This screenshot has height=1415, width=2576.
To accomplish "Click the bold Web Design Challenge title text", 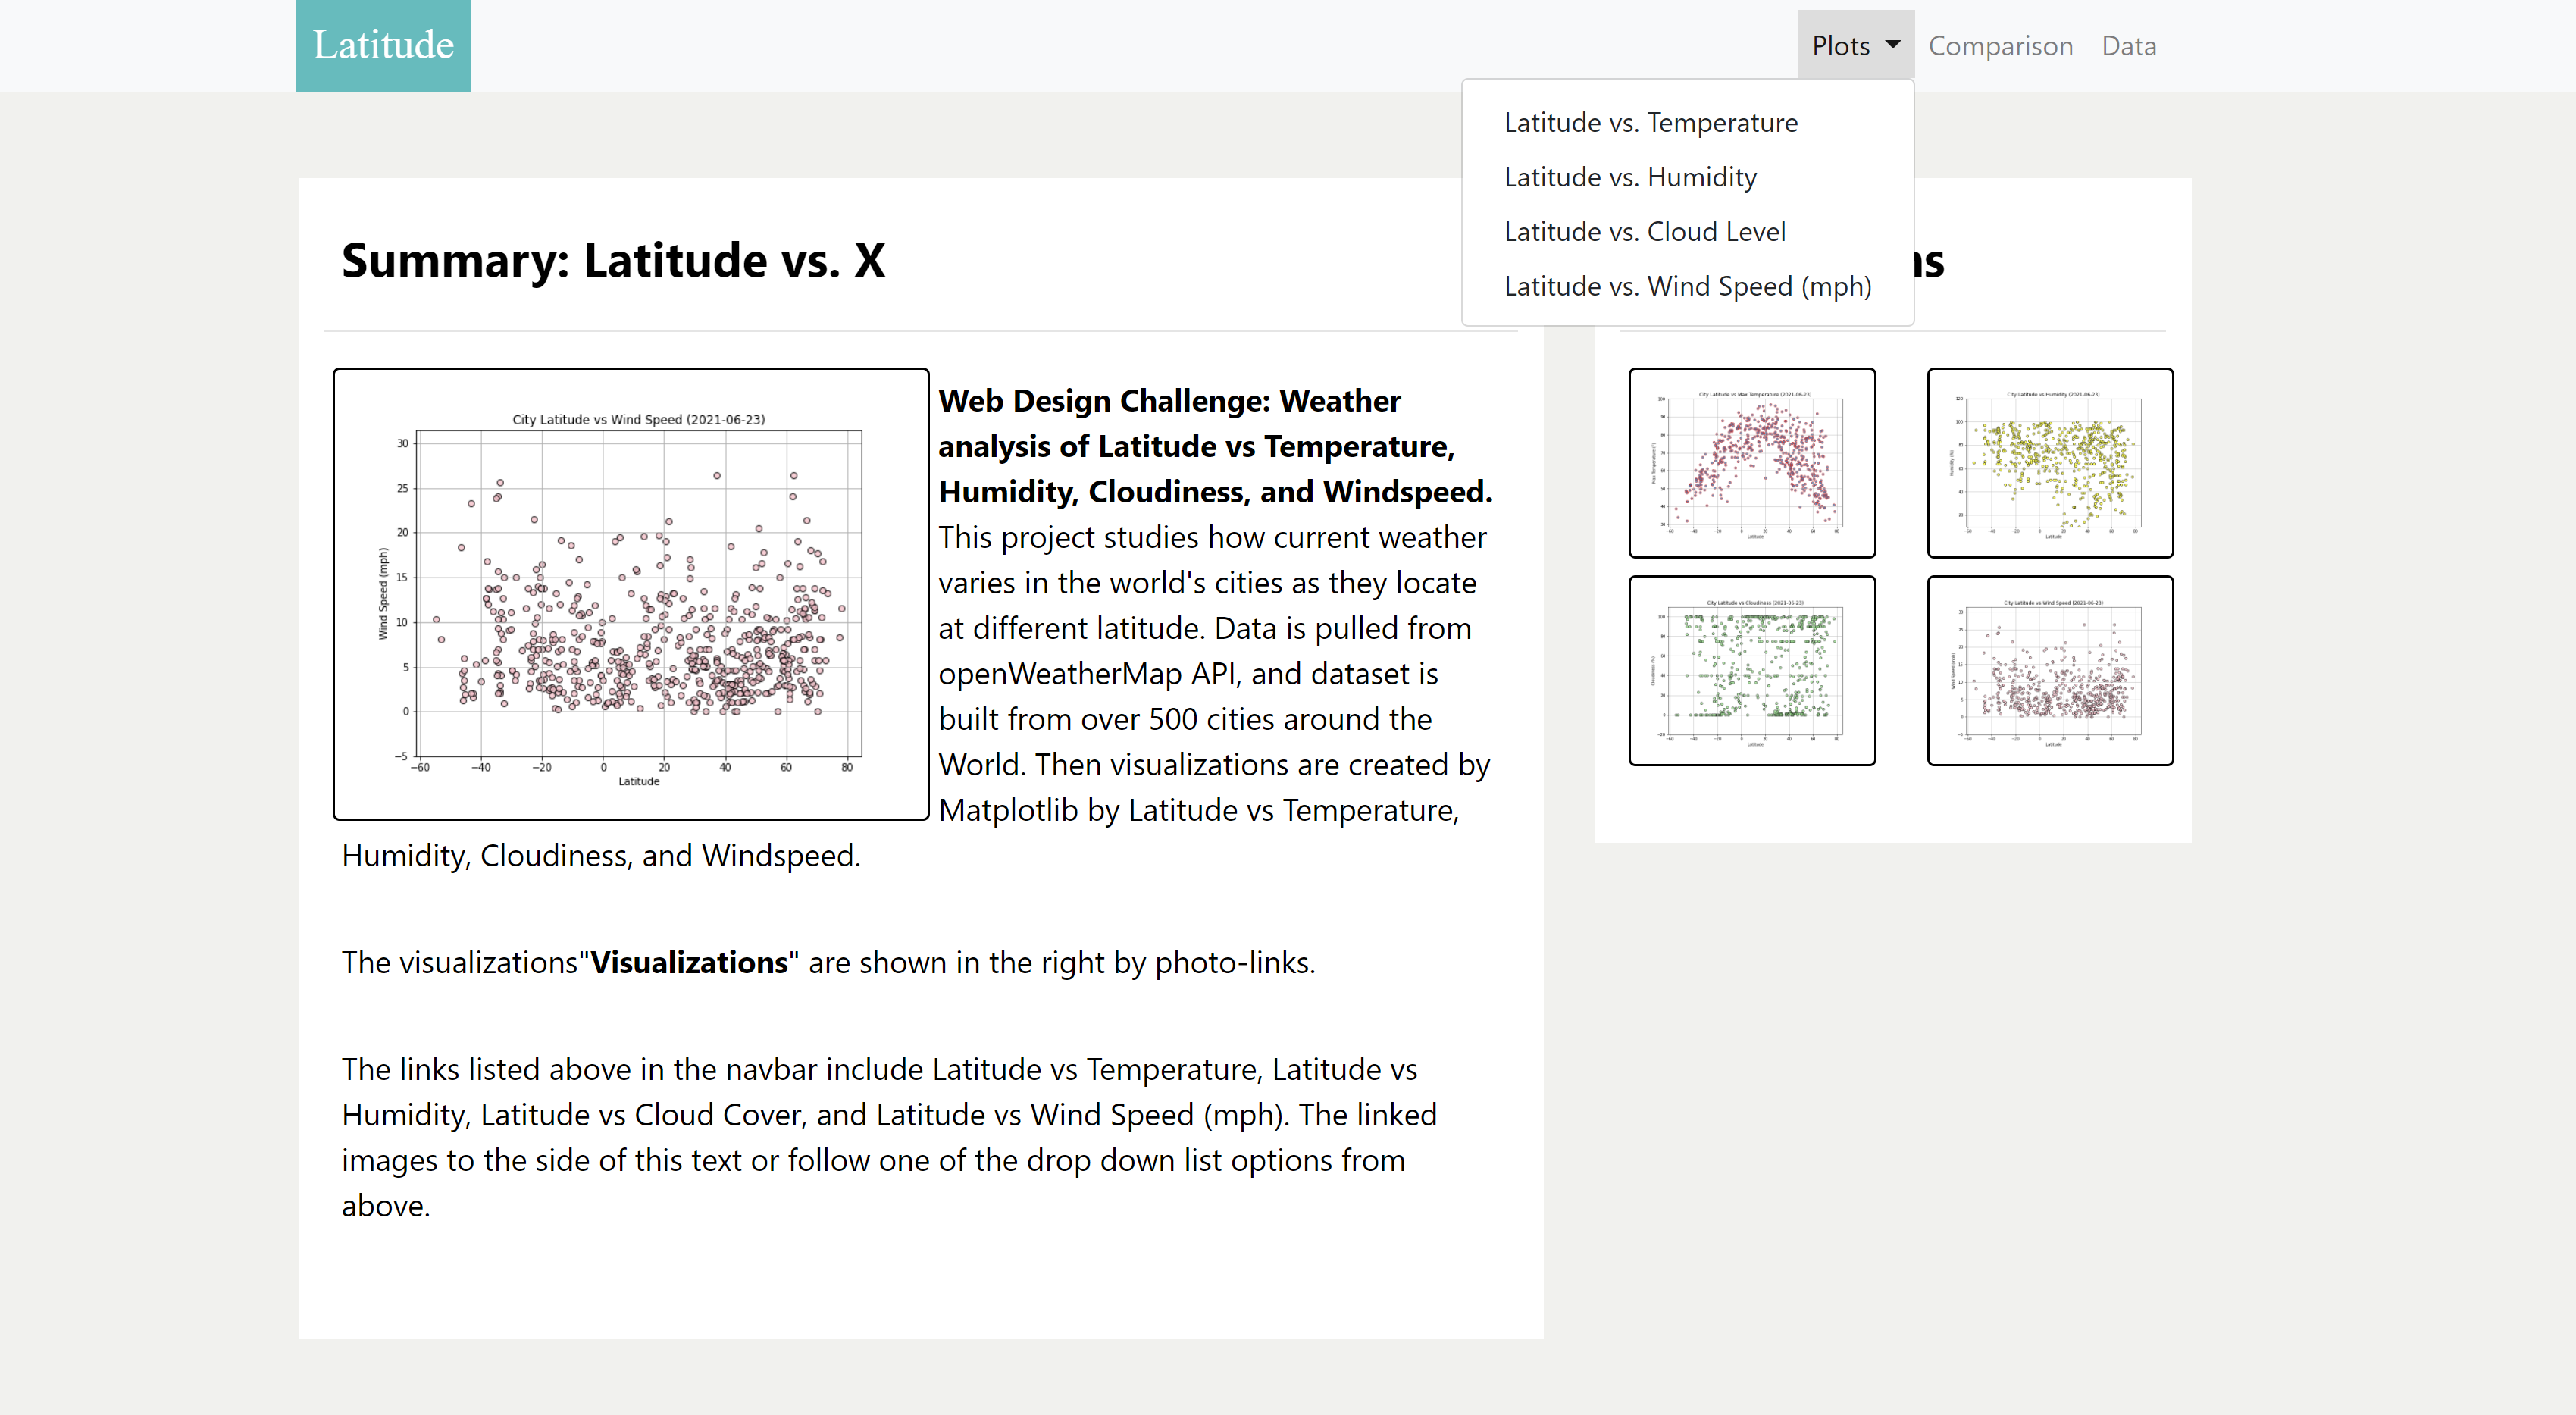I will (1215, 446).
